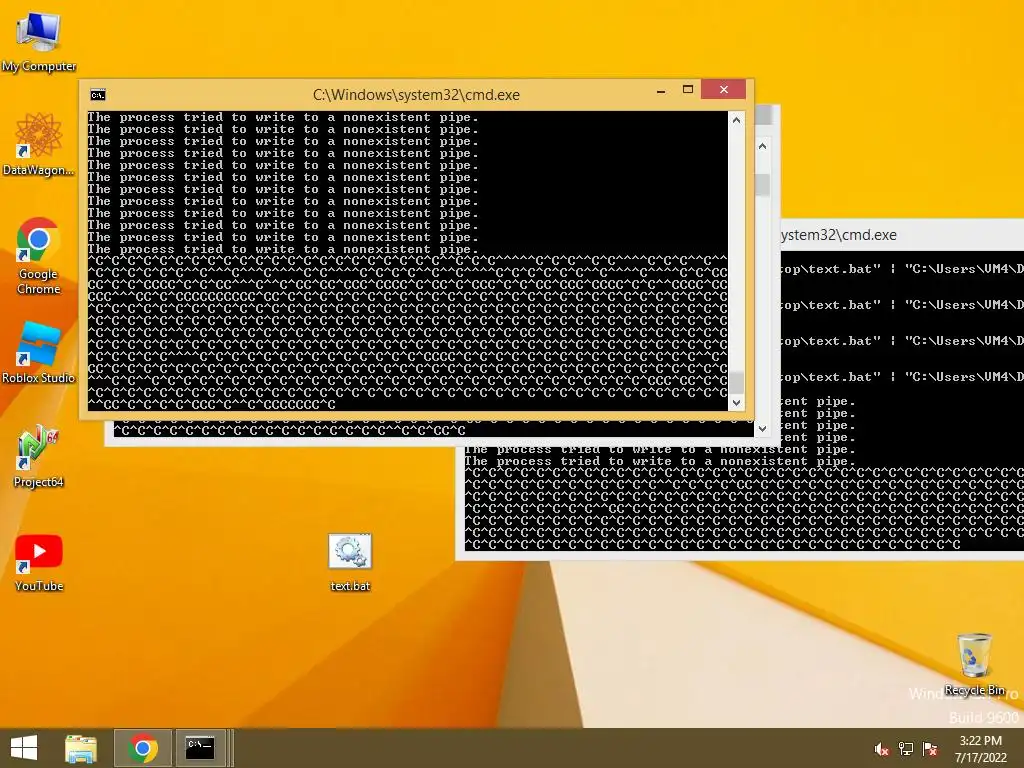Click scroll down arrow of second cmd window
1024x768 pixels.
[x=762, y=429]
